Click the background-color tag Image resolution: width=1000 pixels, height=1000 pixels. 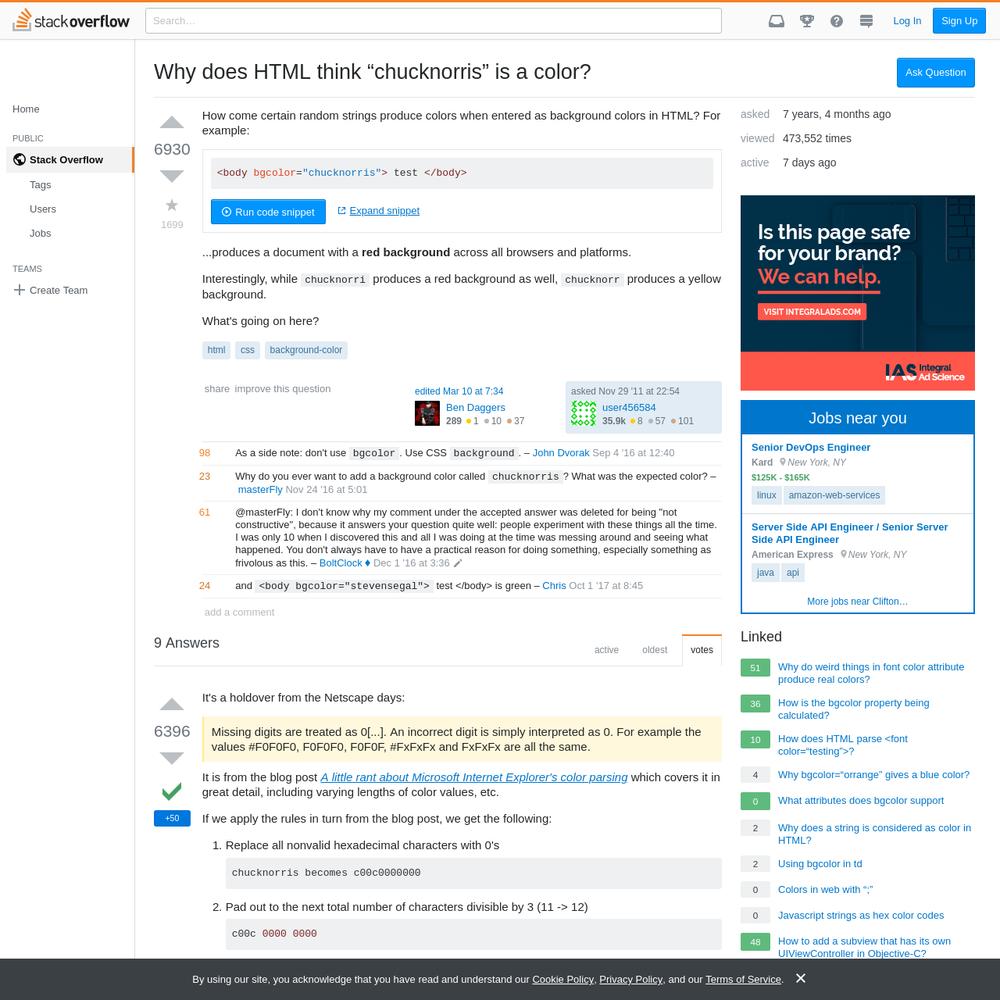pyautogui.click(x=306, y=350)
